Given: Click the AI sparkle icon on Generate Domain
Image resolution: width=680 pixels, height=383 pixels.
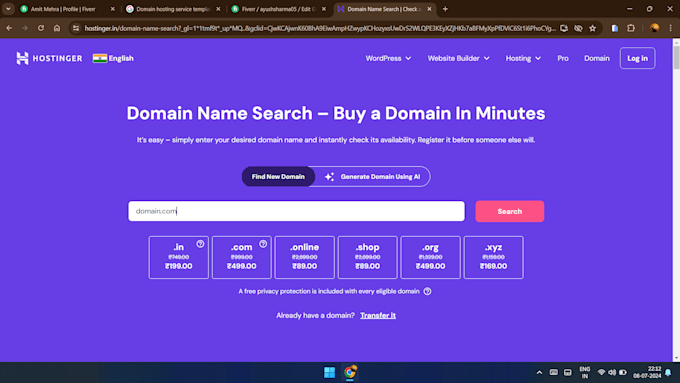Looking at the screenshot, I should tap(329, 177).
